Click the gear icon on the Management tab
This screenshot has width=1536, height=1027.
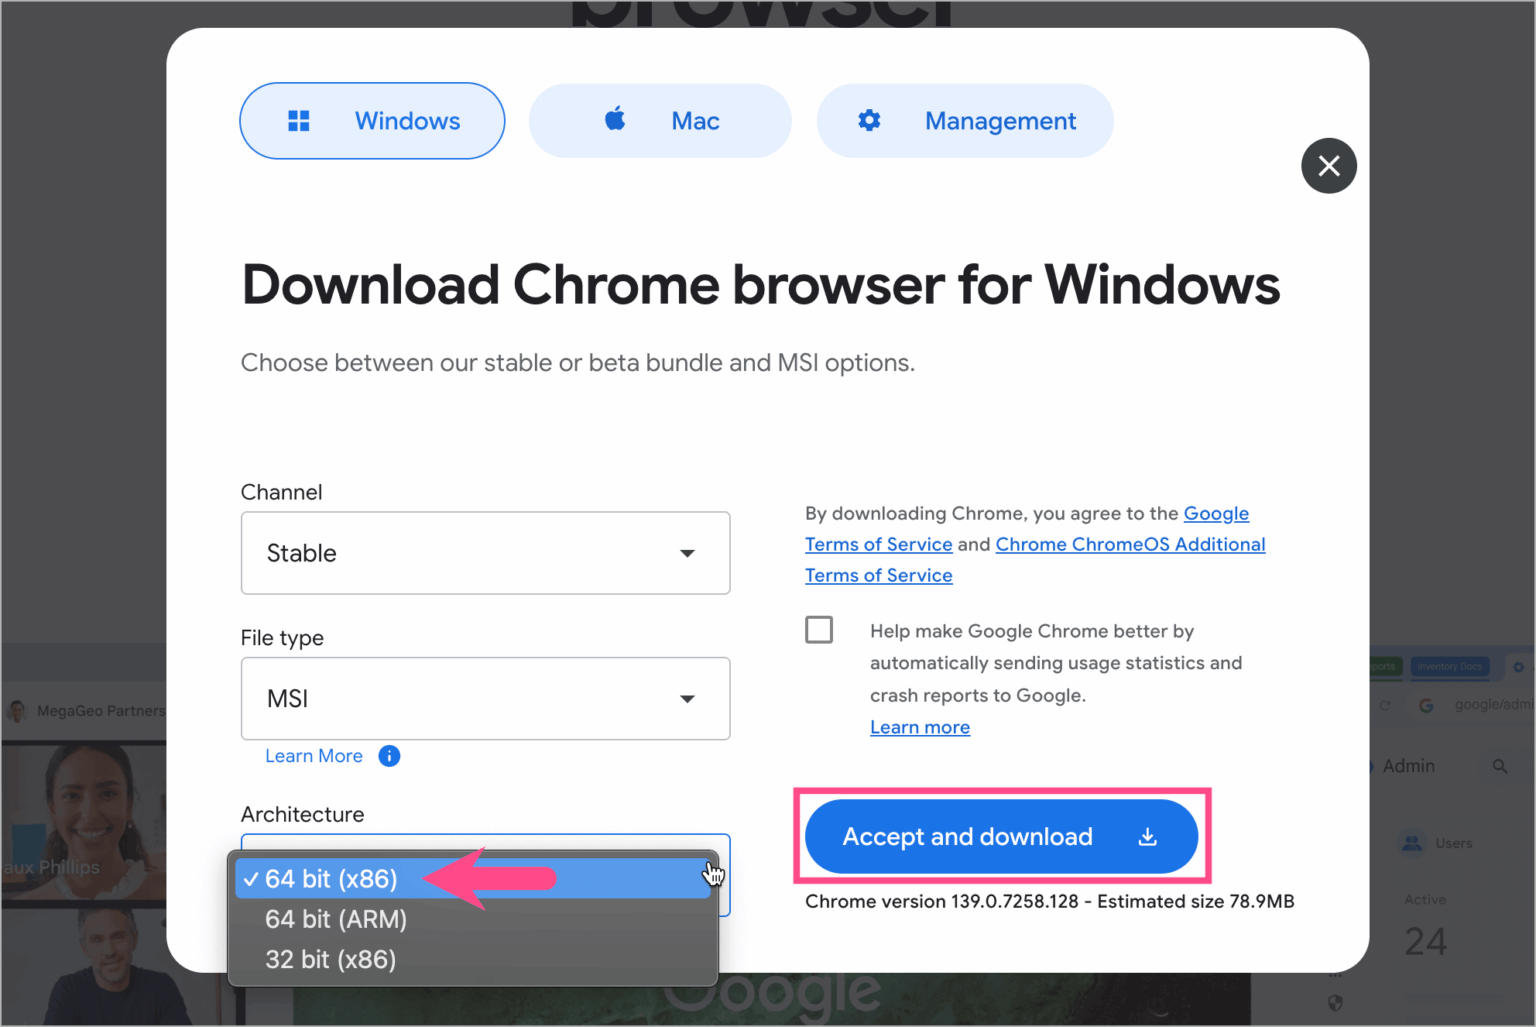click(x=868, y=120)
